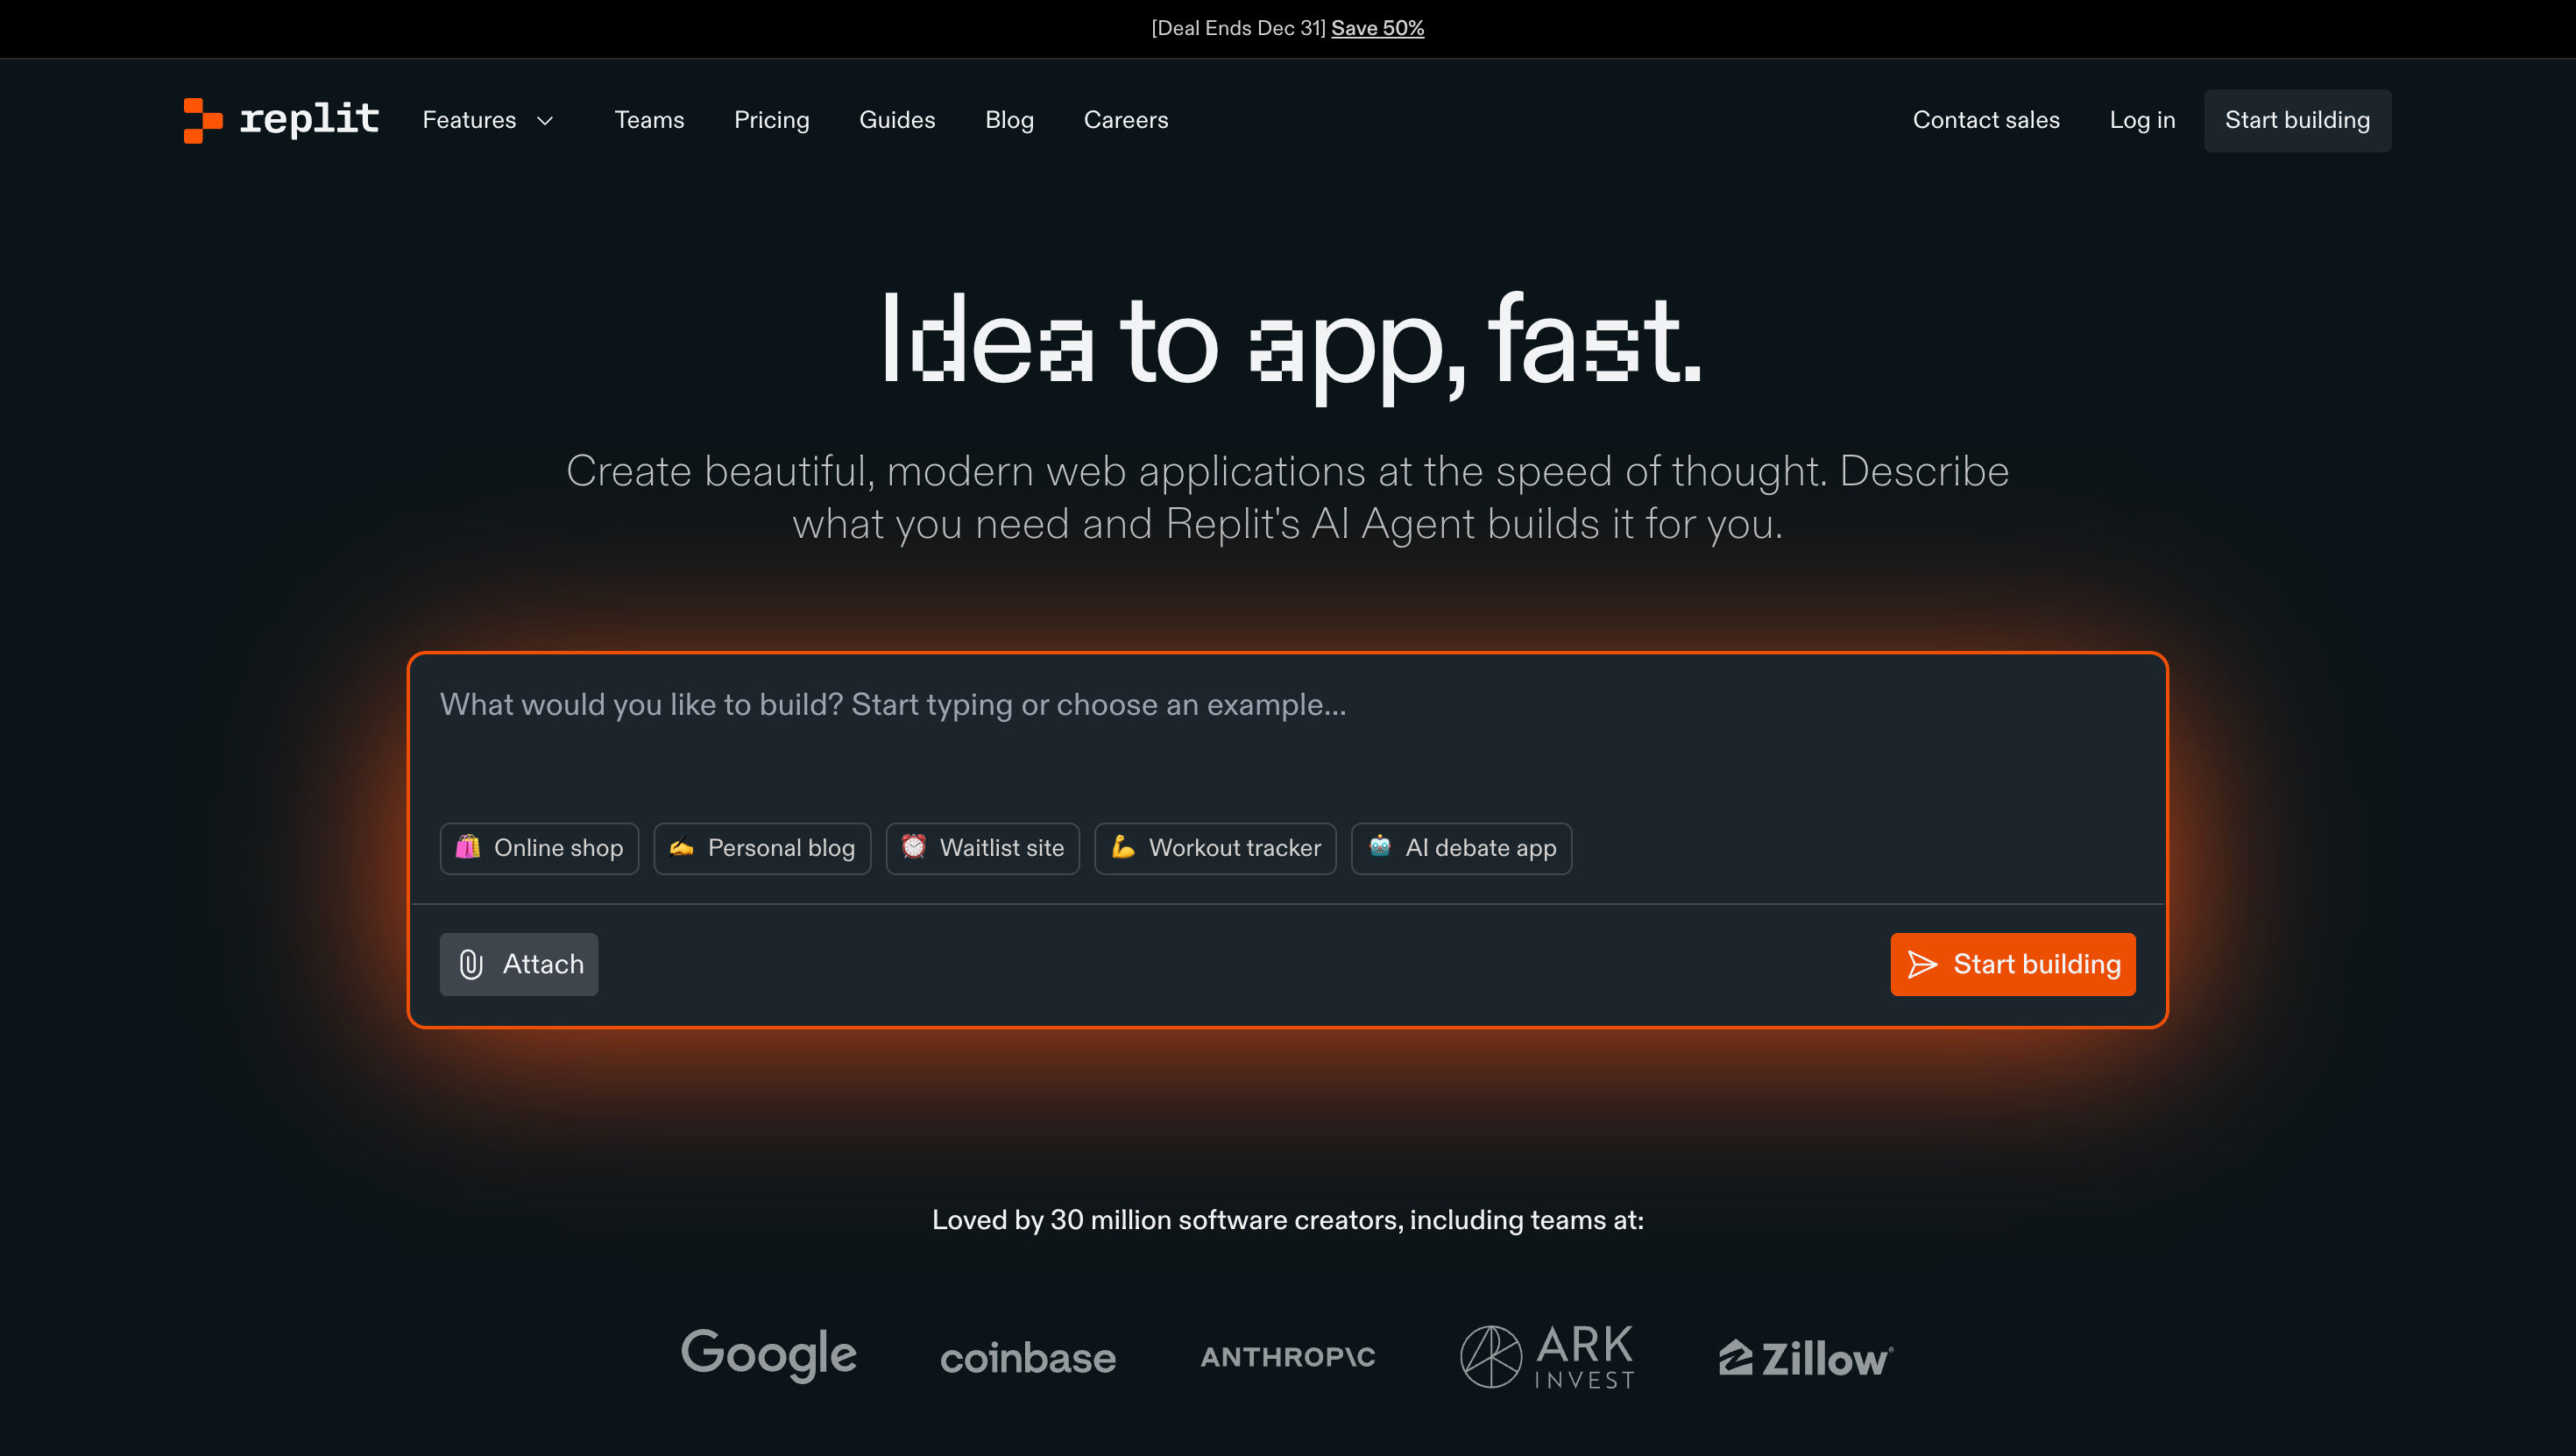Screen dimensions: 2576x1456
Task: Click the alarm clock emoji icon
Action: point(914,847)
